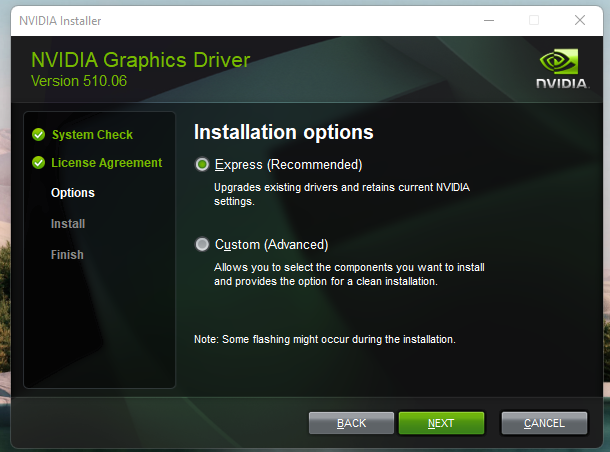Viewport: 610px width, 452px height.
Task: Click the Installation options heading
Action: (x=284, y=132)
